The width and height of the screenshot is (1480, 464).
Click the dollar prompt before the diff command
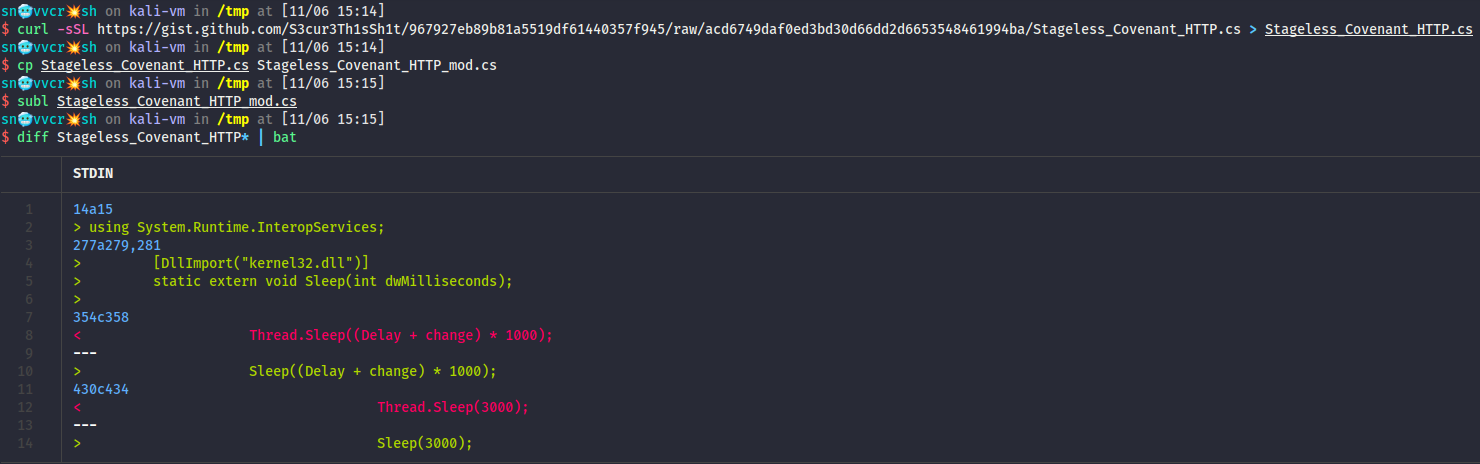click(x=6, y=137)
